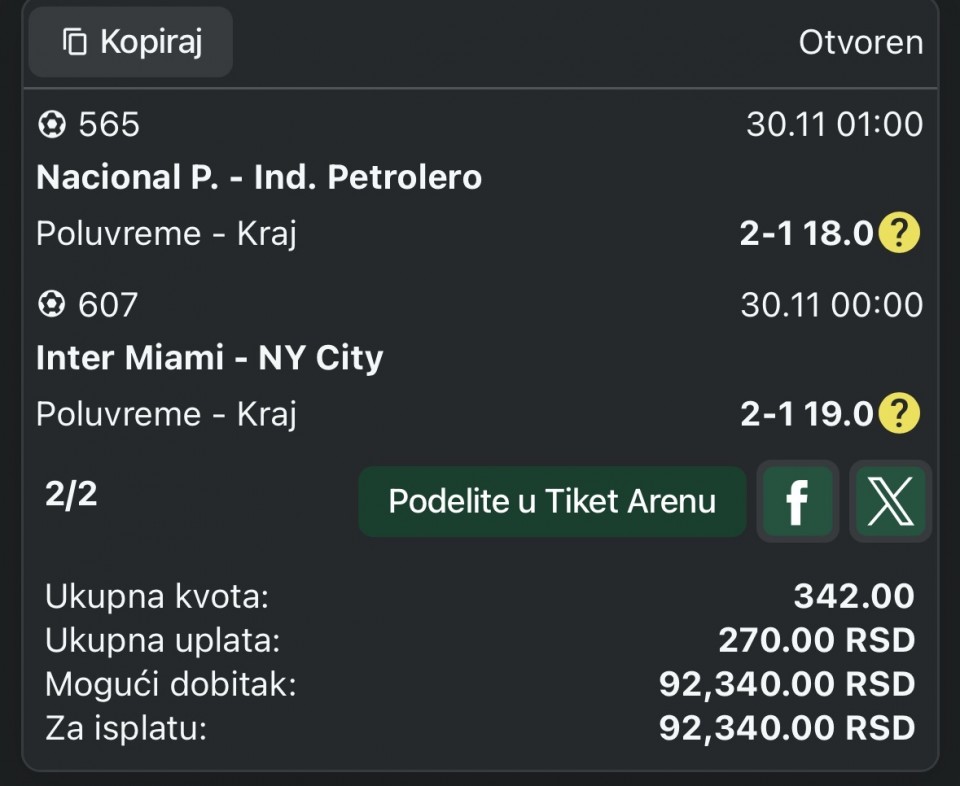
Task: Share ticket on Facebook icon
Action: [796, 502]
